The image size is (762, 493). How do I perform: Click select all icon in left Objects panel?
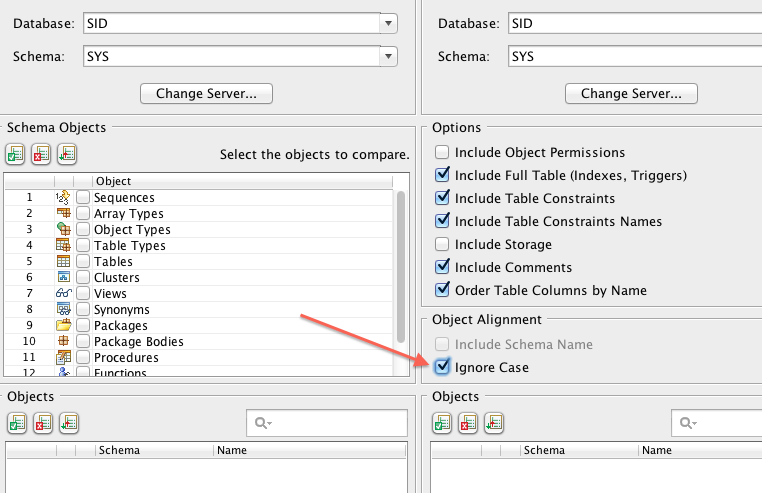click(x=17, y=423)
